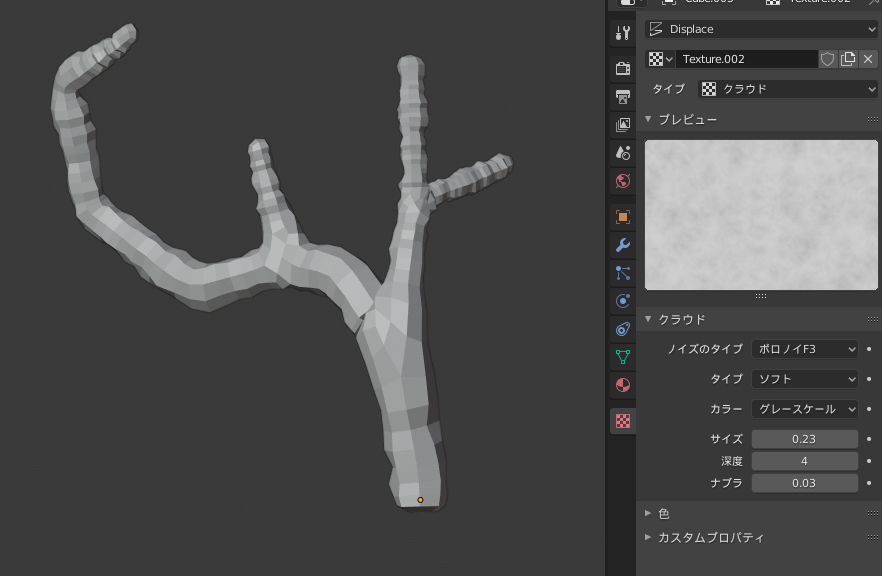Grab the preview resize handle below image
Image resolution: width=882 pixels, height=576 pixels.
click(761, 296)
